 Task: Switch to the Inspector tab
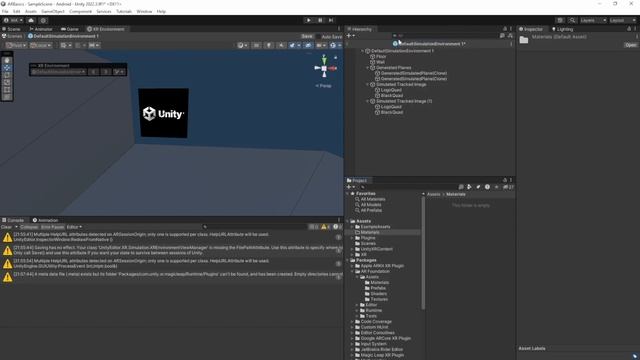coord(531,29)
